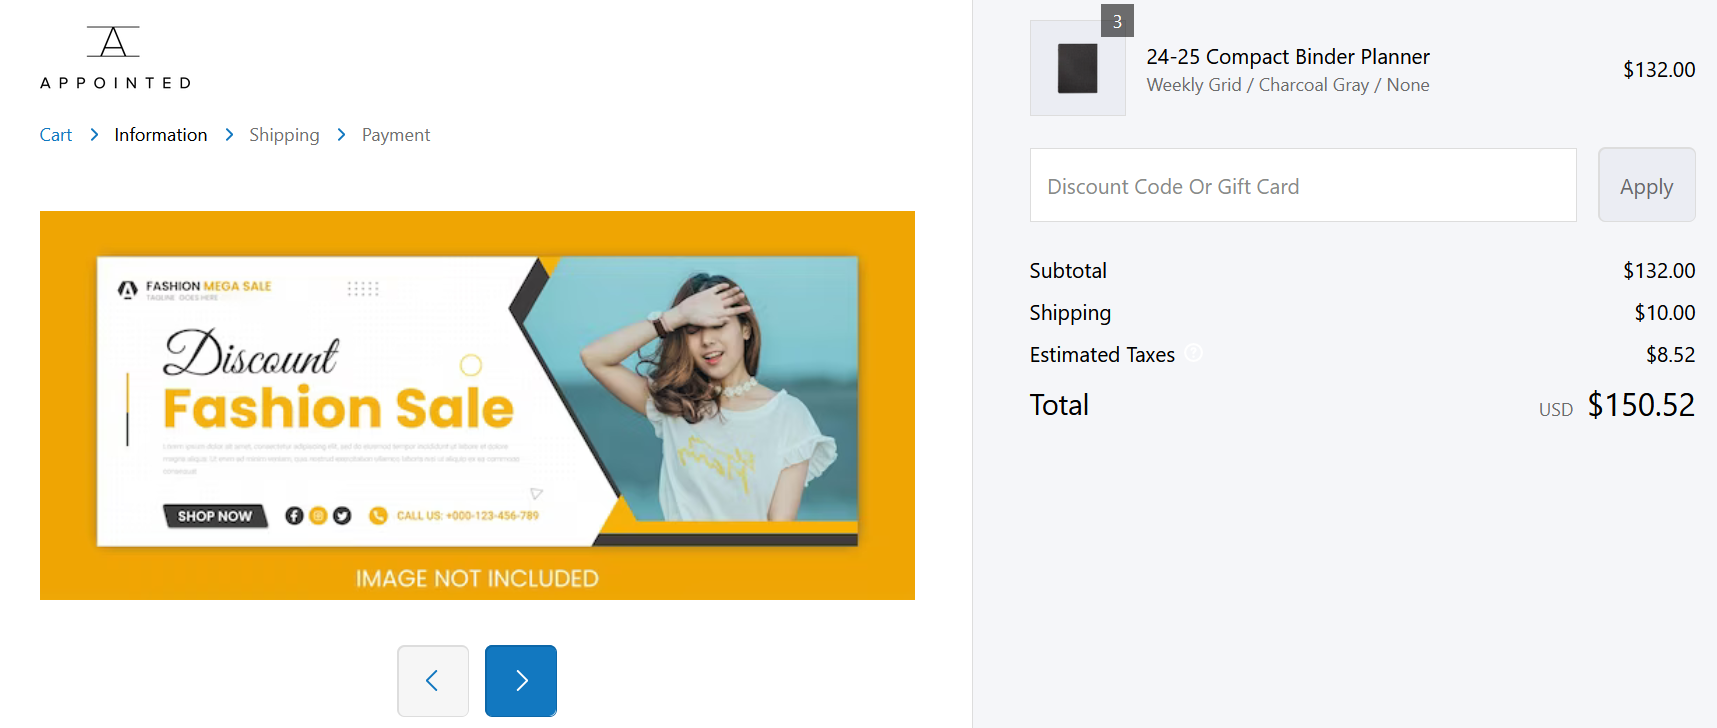
Task: Click the Facebook icon in the banner
Action: point(294,516)
